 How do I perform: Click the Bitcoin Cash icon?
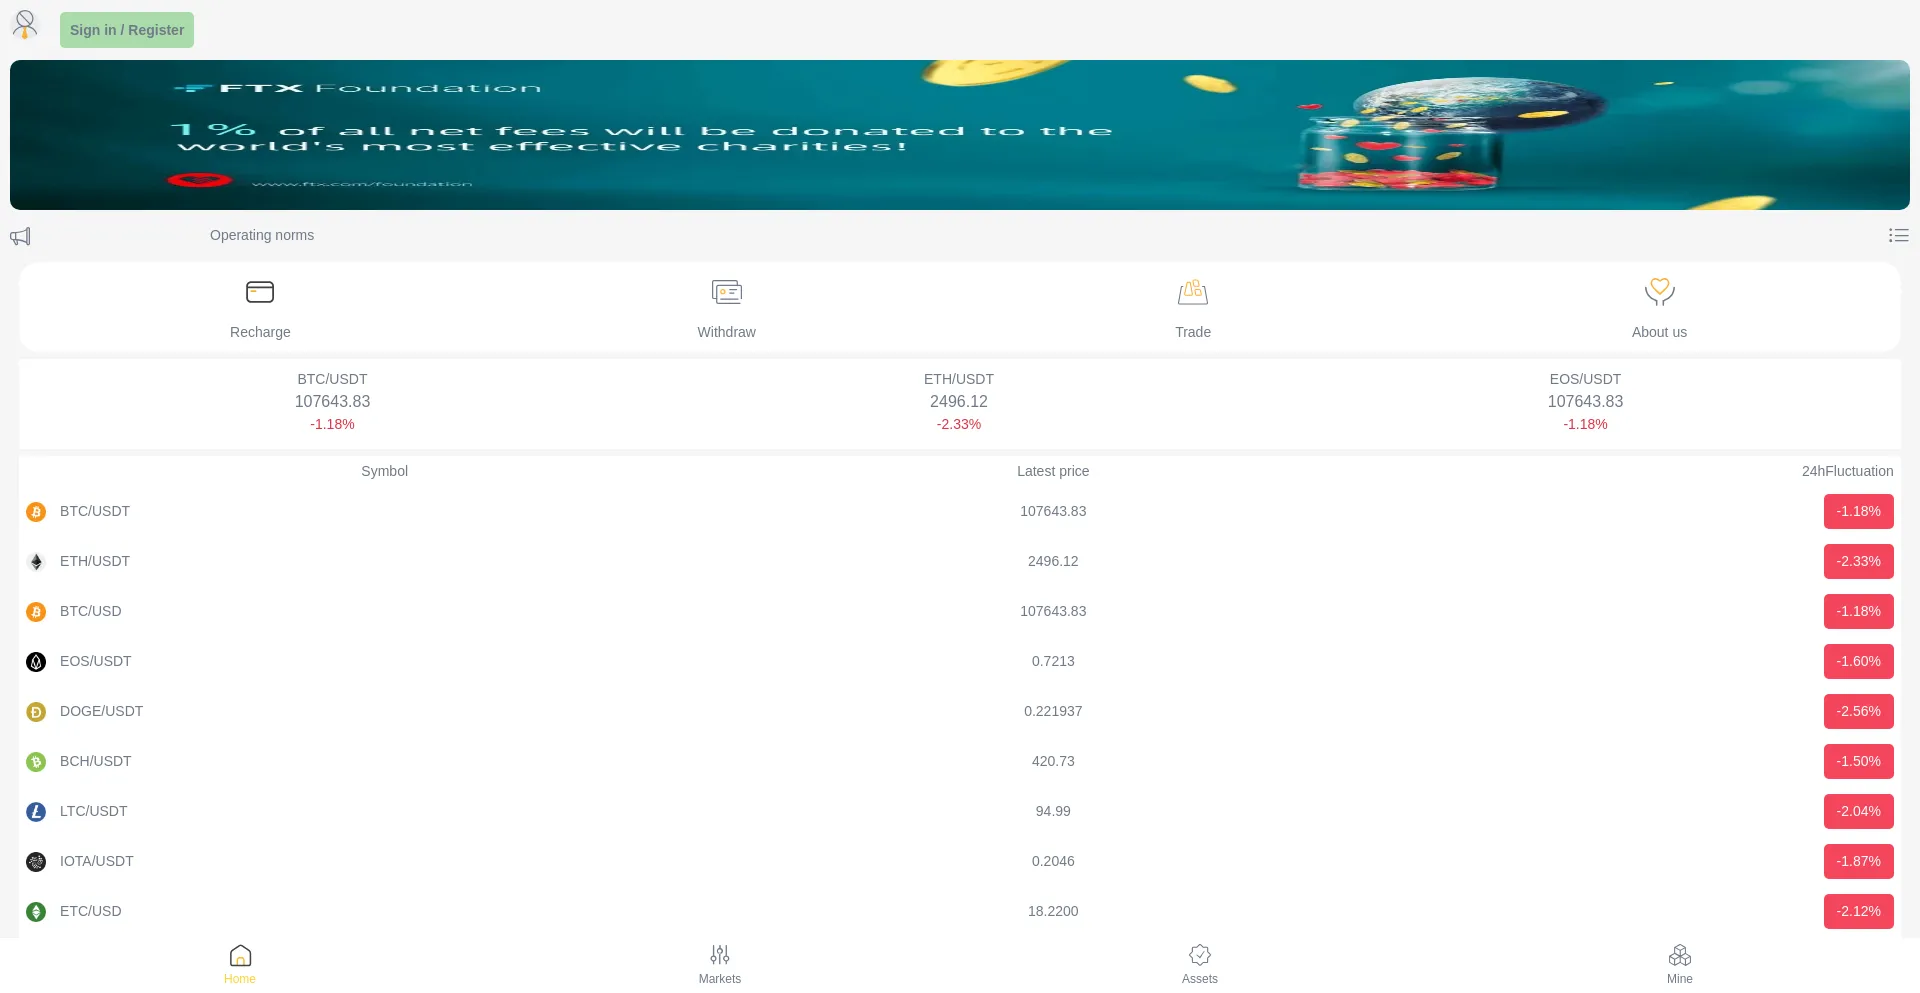36,762
